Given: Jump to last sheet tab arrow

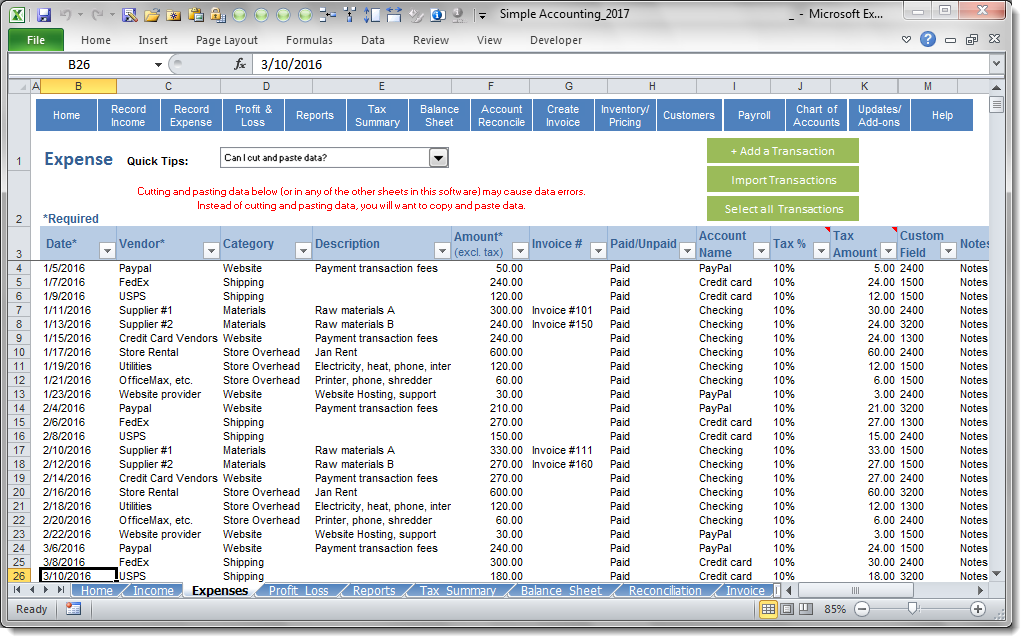Looking at the screenshot, I should 60,590.
